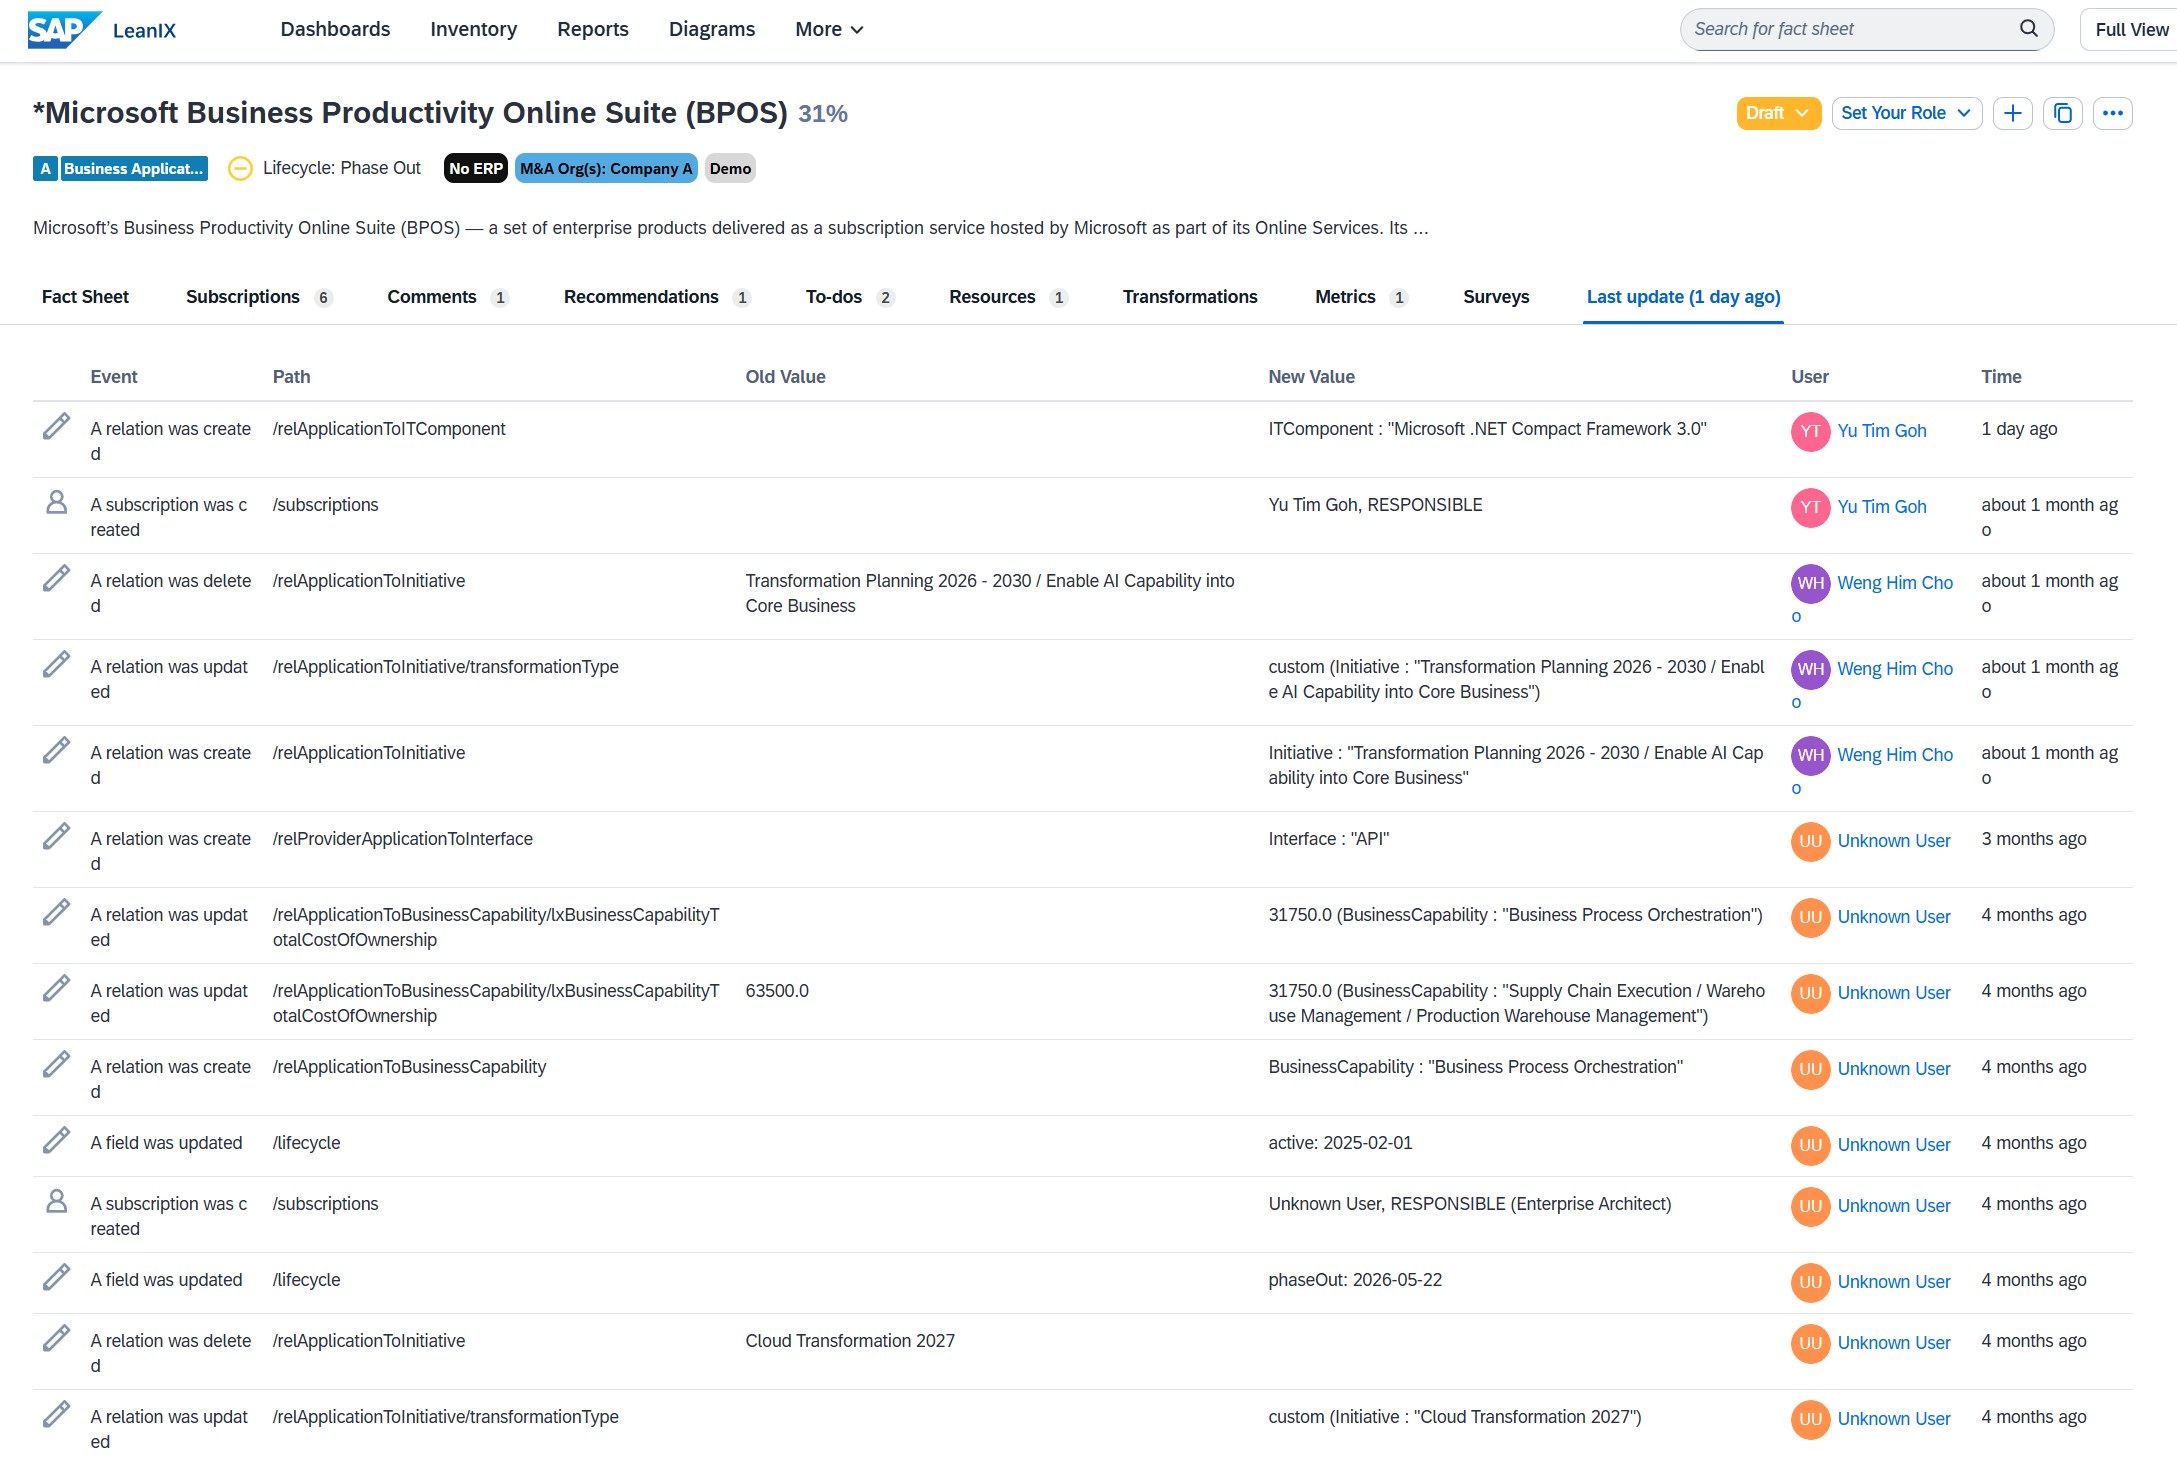Click the Phase Out lifecycle status icon
2177x1465 pixels.
[240, 168]
